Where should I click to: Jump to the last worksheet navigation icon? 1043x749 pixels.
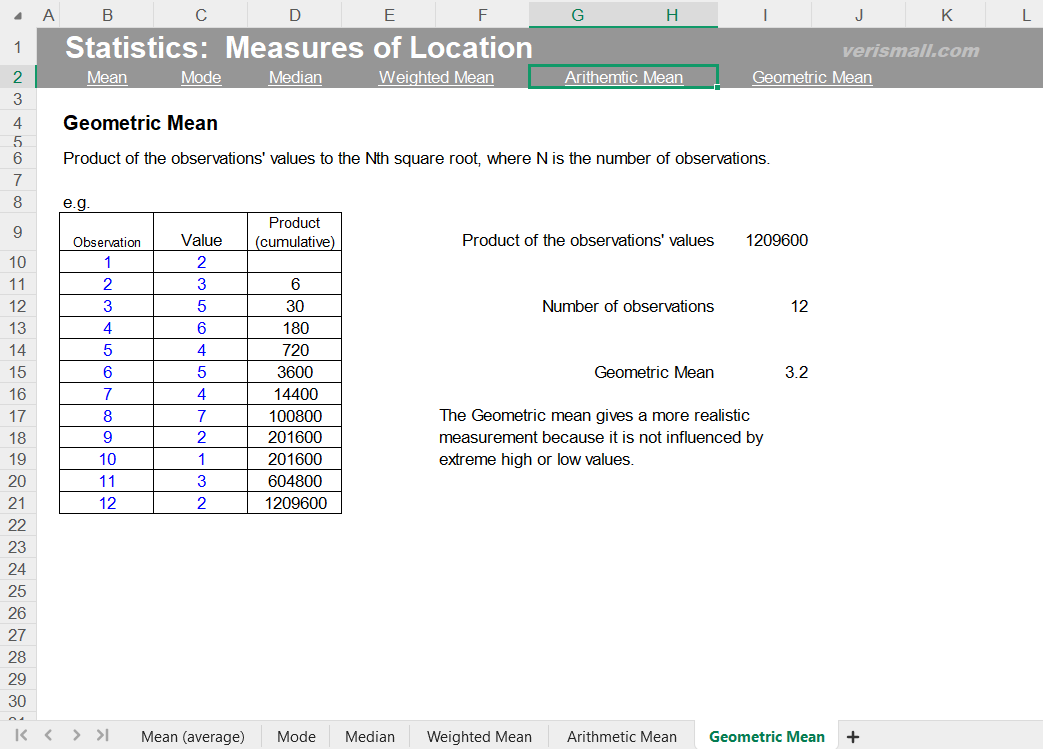(x=102, y=736)
